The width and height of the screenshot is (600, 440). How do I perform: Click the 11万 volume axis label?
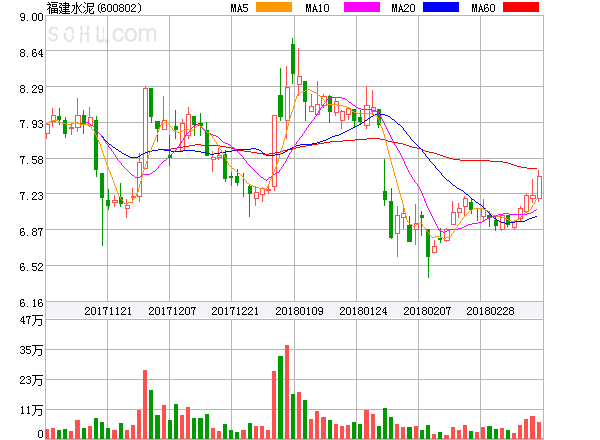[31, 410]
